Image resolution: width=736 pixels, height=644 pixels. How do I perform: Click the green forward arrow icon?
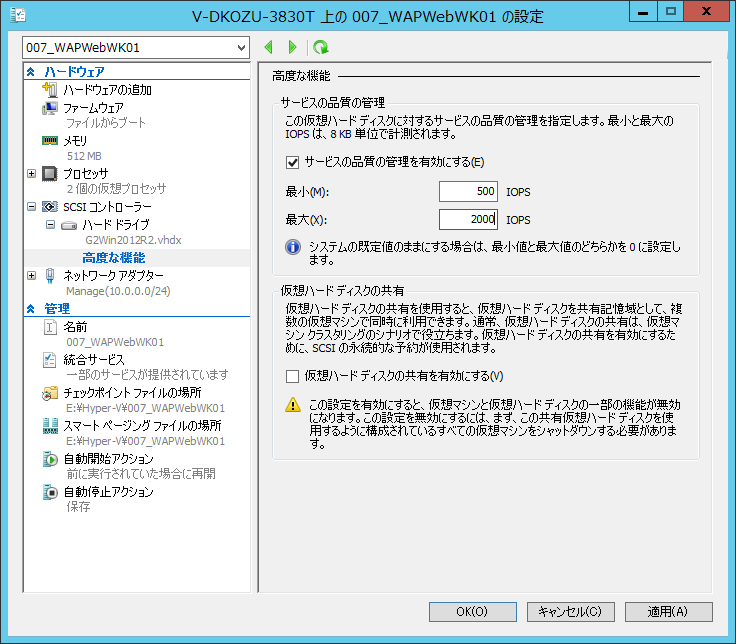pos(292,47)
